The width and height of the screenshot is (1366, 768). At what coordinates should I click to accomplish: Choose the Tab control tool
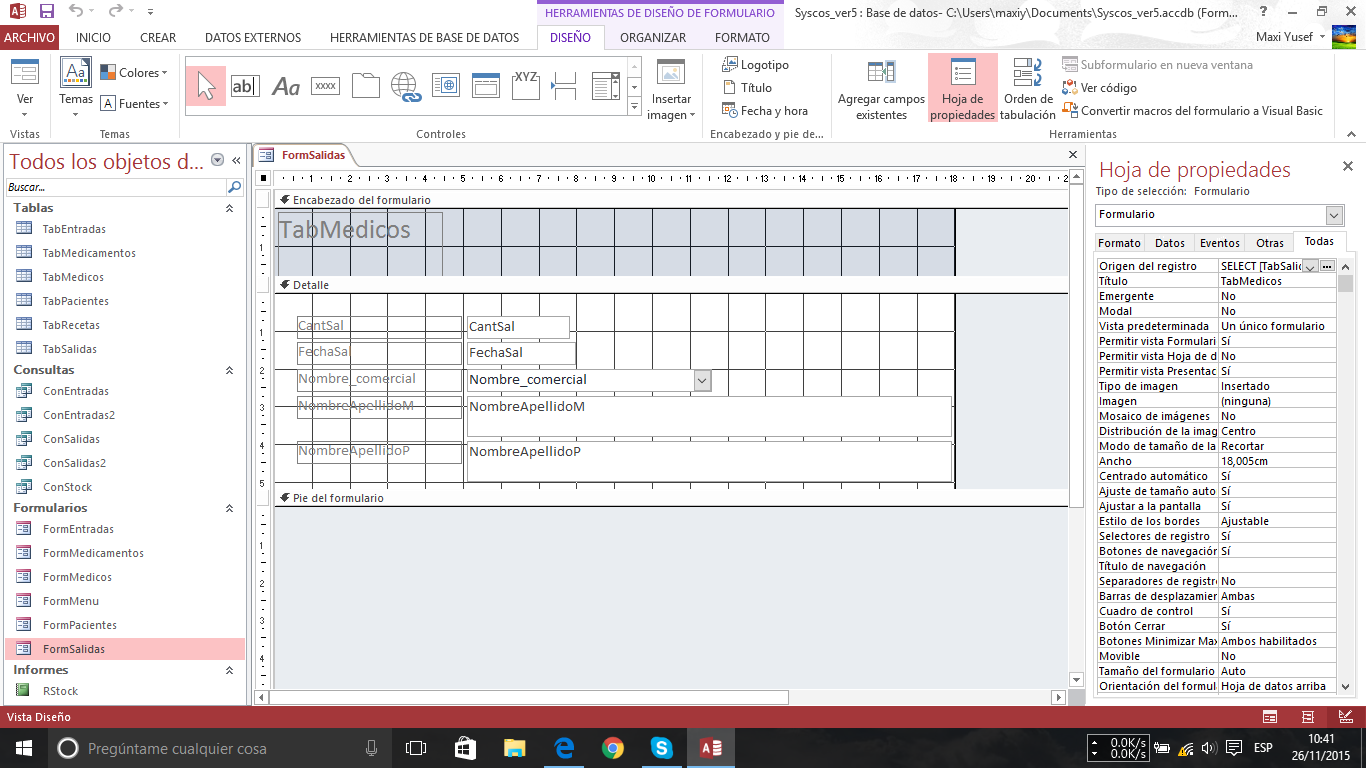tap(365, 86)
